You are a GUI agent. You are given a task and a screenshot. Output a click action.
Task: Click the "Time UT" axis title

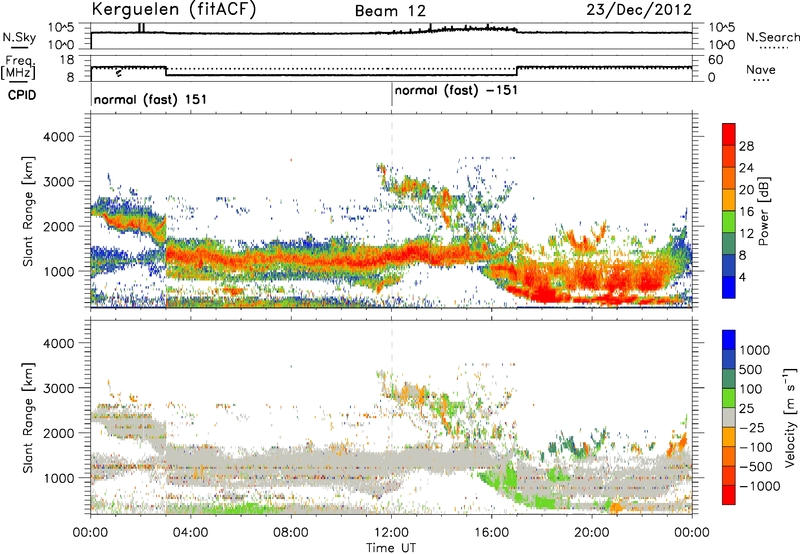click(x=391, y=548)
